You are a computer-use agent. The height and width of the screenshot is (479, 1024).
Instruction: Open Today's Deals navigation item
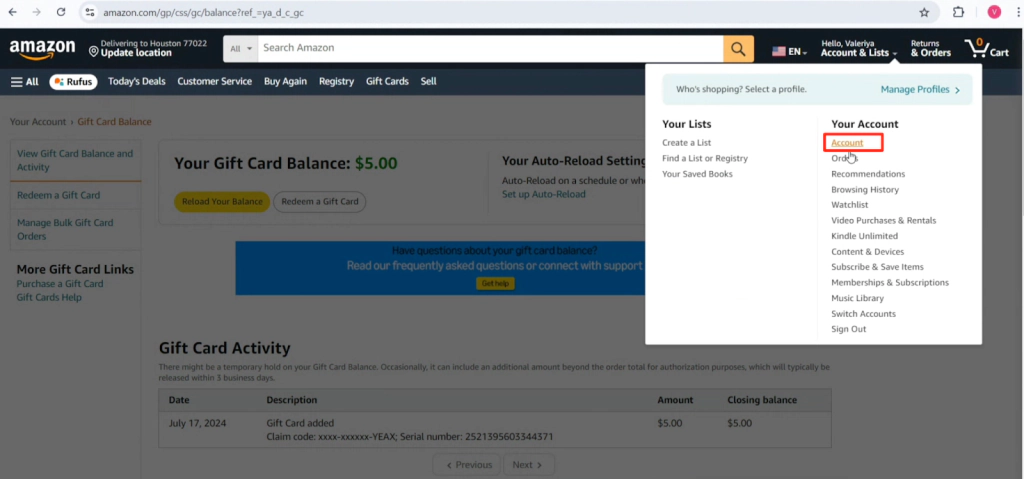click(136, 82)
